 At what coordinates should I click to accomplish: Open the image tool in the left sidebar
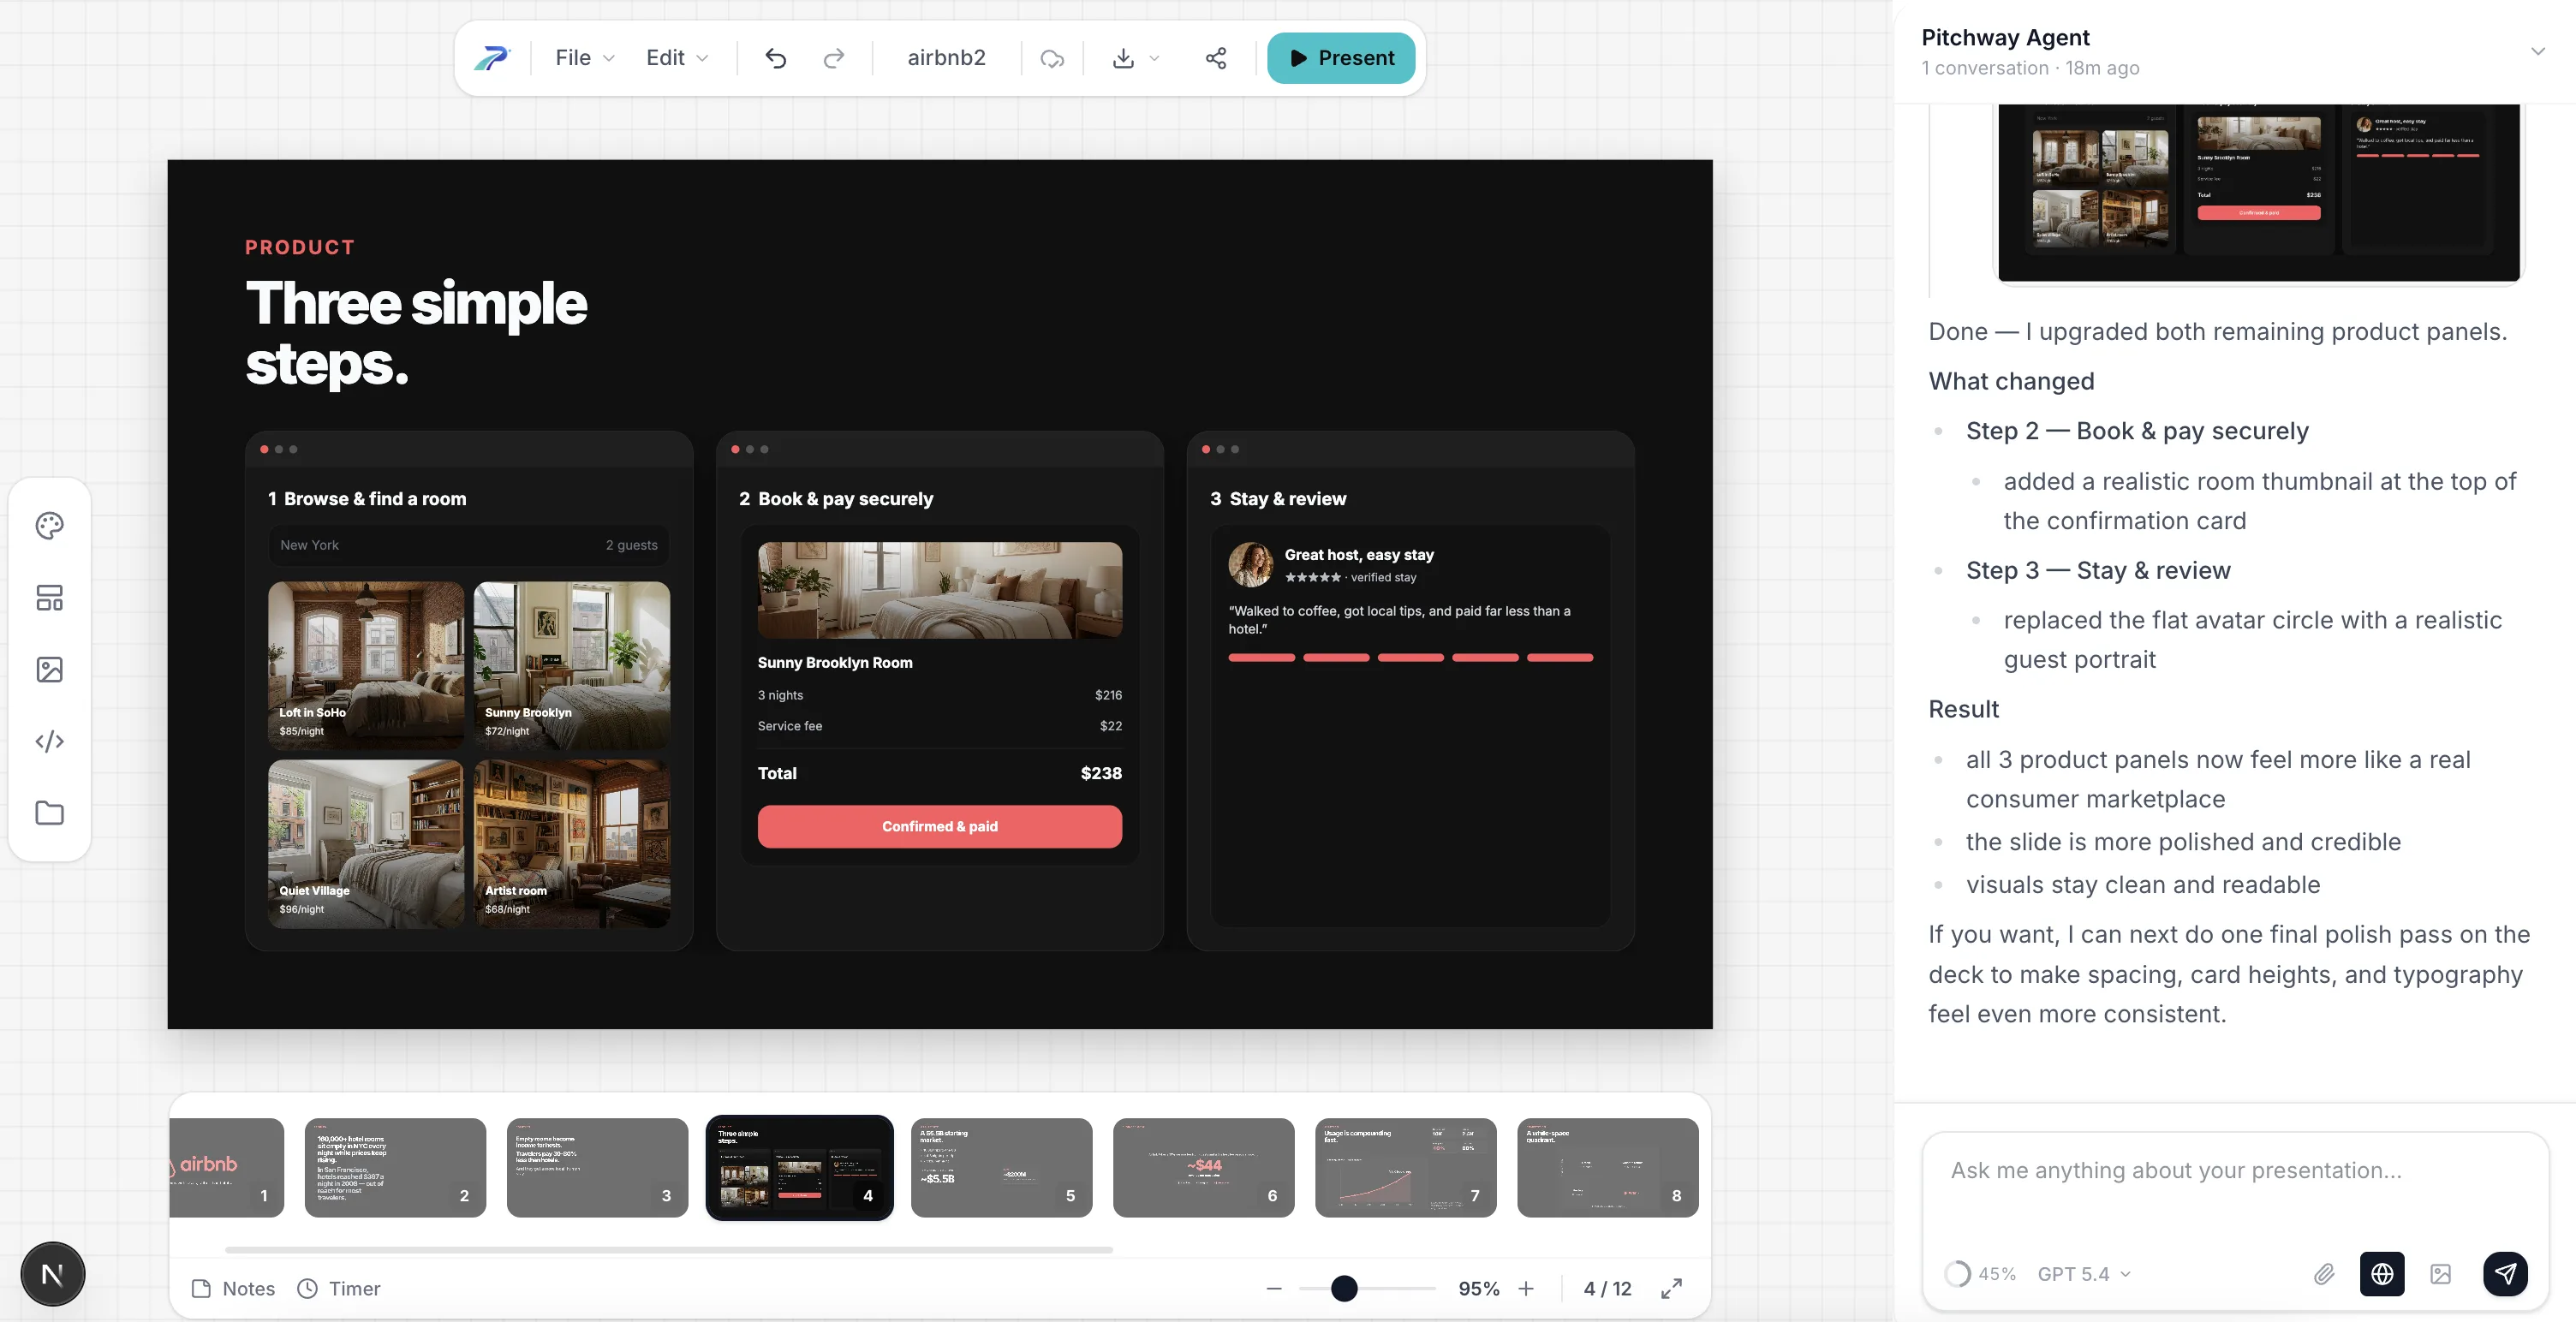coord(49,669)
